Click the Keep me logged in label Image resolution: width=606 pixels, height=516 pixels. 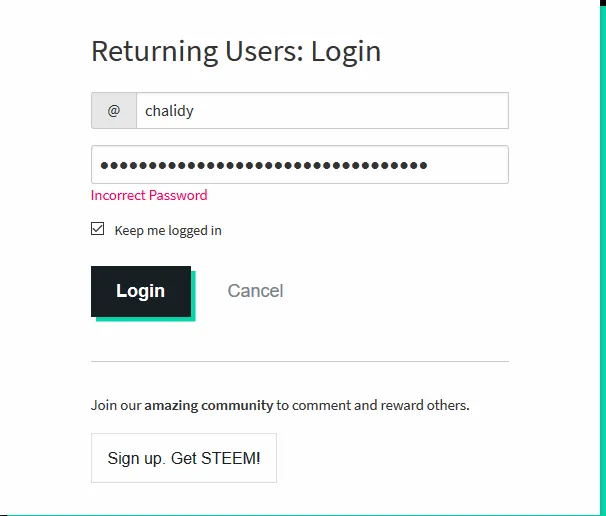click(x=168, y=231)
